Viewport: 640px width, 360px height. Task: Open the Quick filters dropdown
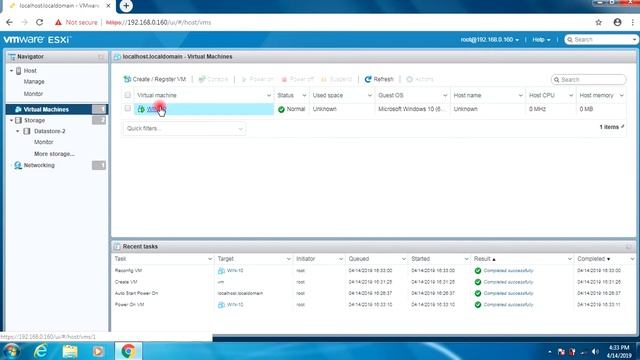coord(184,129)
